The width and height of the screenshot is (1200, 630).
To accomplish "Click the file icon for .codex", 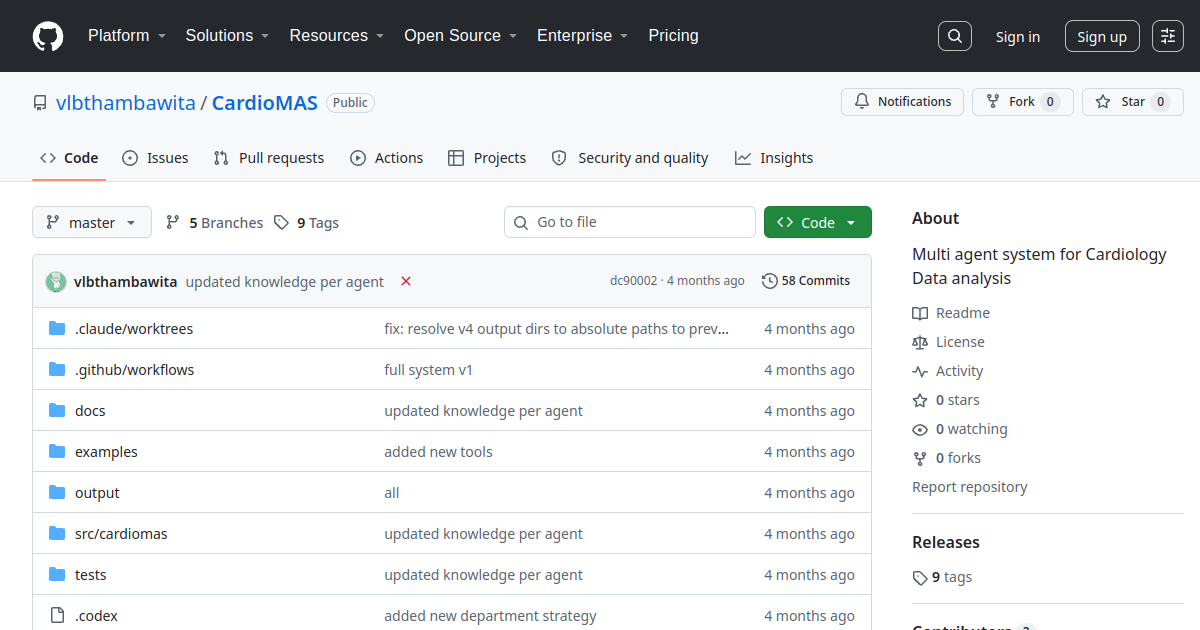I will (x=57, y=616).
